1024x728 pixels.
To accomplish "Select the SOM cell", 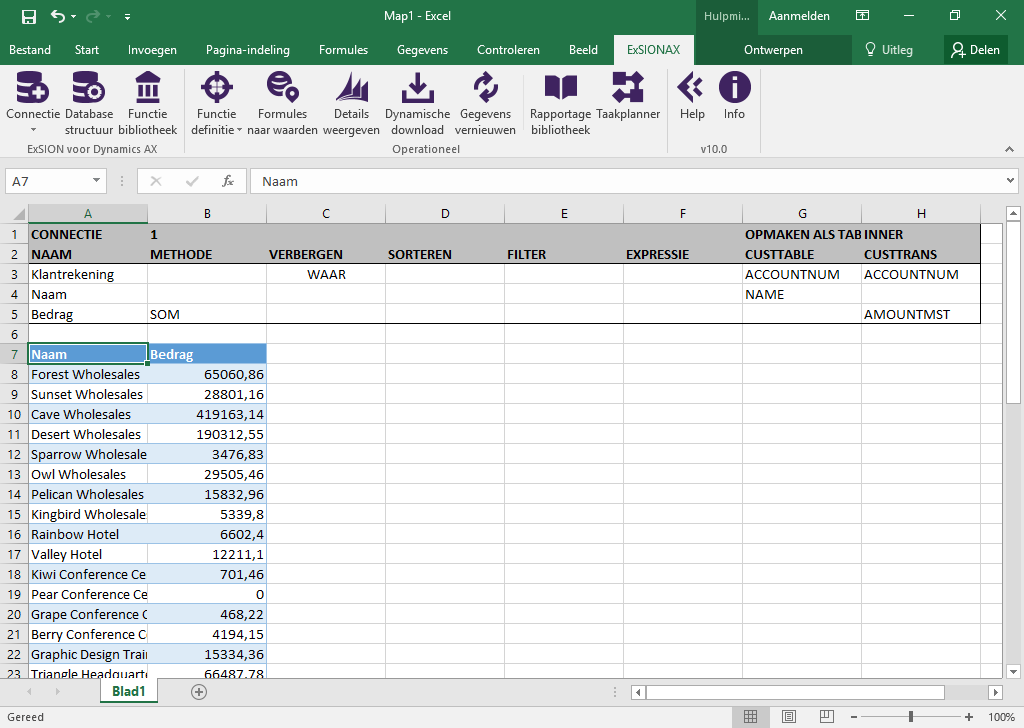I will [207, 314].
